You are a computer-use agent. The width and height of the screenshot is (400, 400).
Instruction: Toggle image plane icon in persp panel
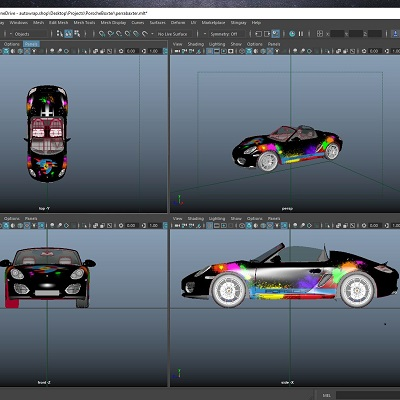coord(199,51)
